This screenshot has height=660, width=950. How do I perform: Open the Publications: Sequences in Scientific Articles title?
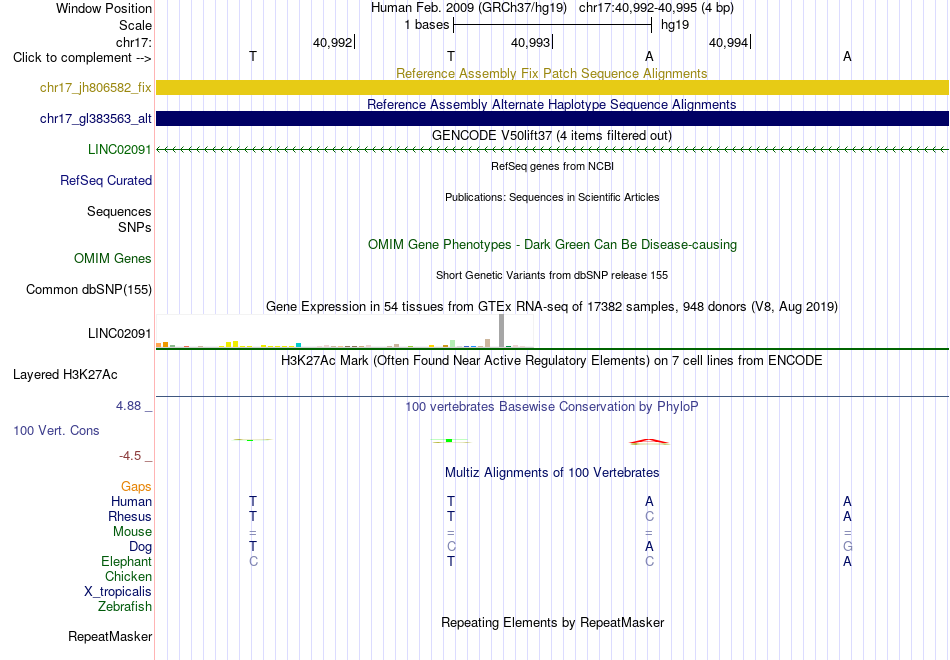coord(552,197)
